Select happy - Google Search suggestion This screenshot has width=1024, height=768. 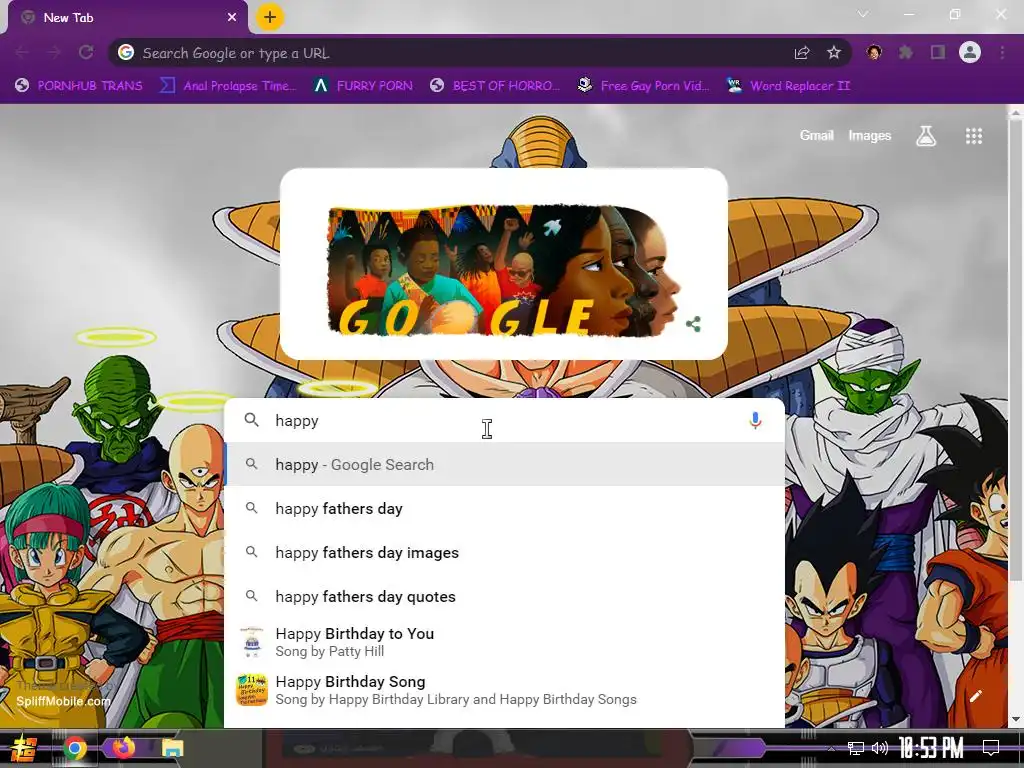504,464
